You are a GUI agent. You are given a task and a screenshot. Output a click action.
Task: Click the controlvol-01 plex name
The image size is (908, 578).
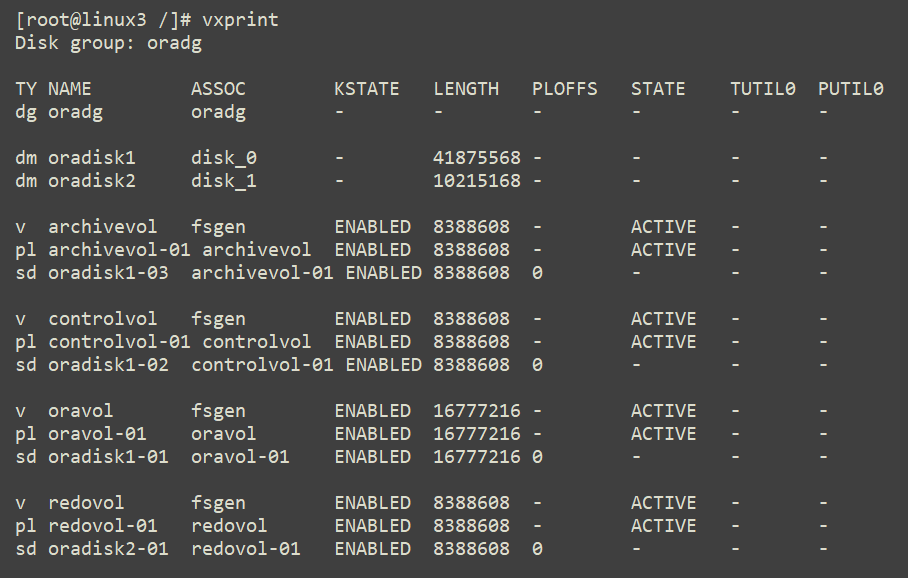point(119,342)
